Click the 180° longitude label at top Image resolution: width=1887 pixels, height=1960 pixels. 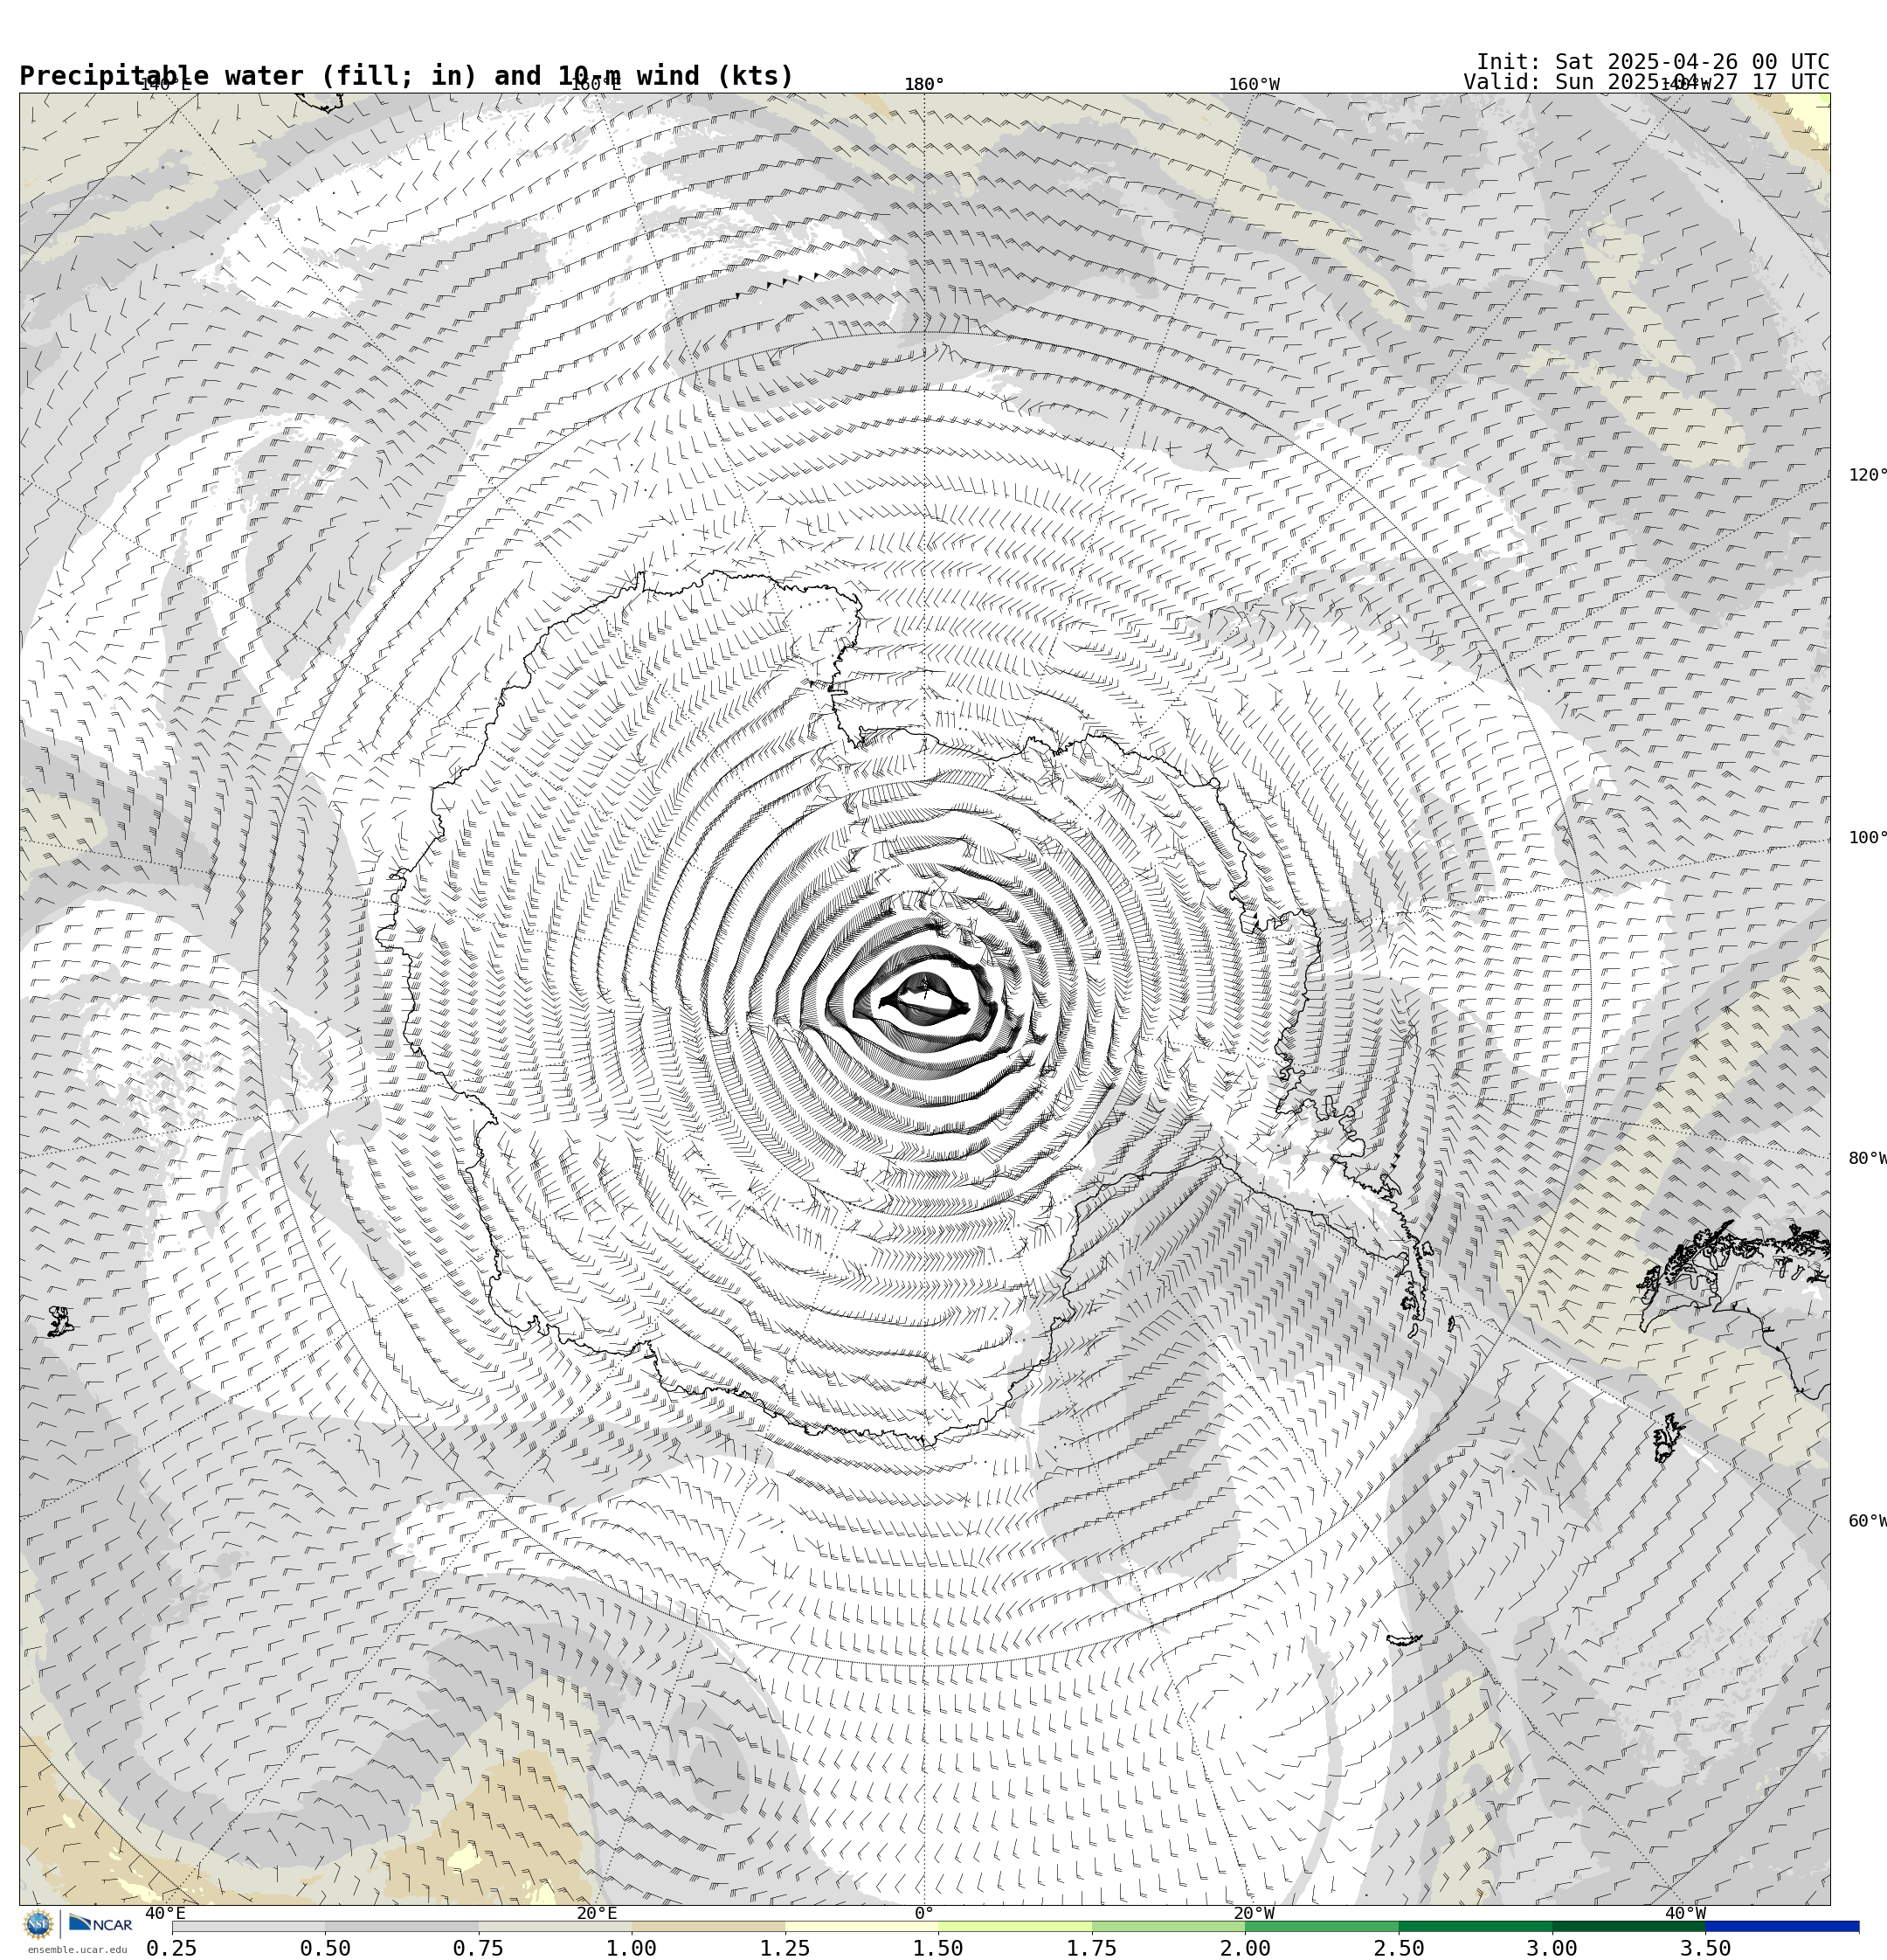[924, 84]
